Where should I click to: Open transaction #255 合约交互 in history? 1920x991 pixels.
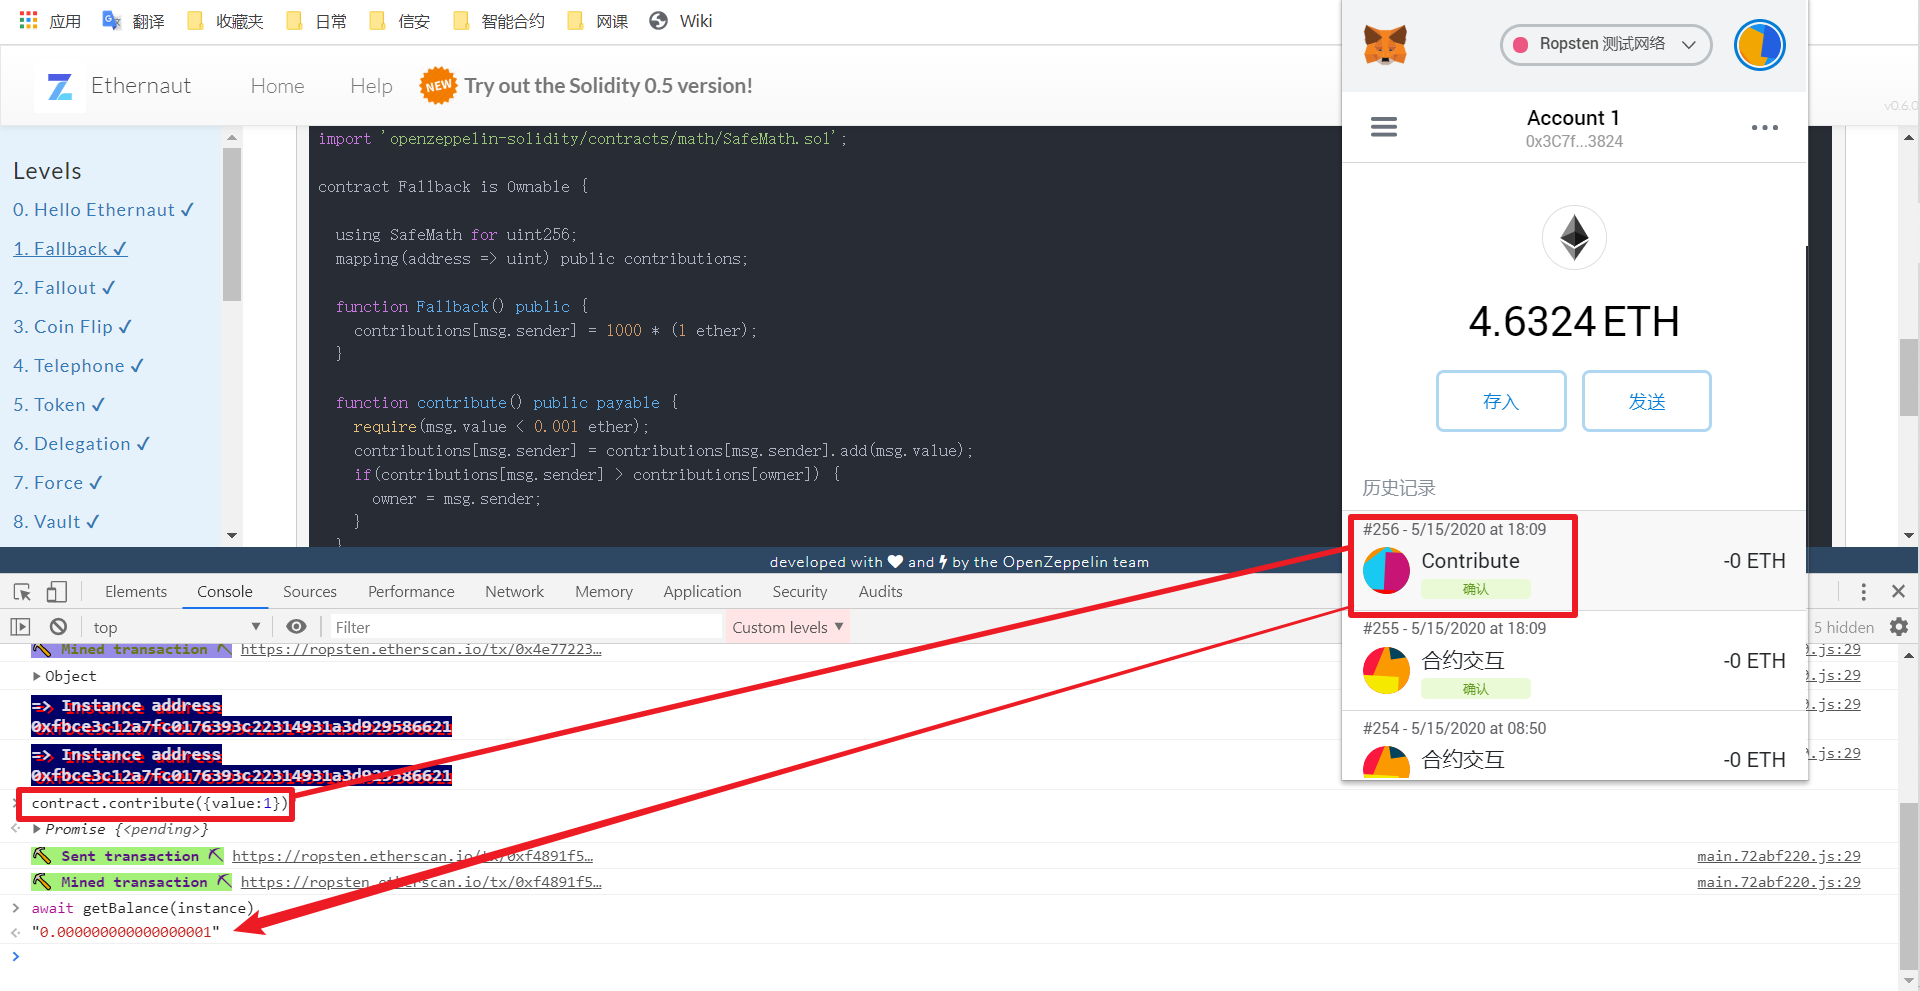coord(1575,660)
